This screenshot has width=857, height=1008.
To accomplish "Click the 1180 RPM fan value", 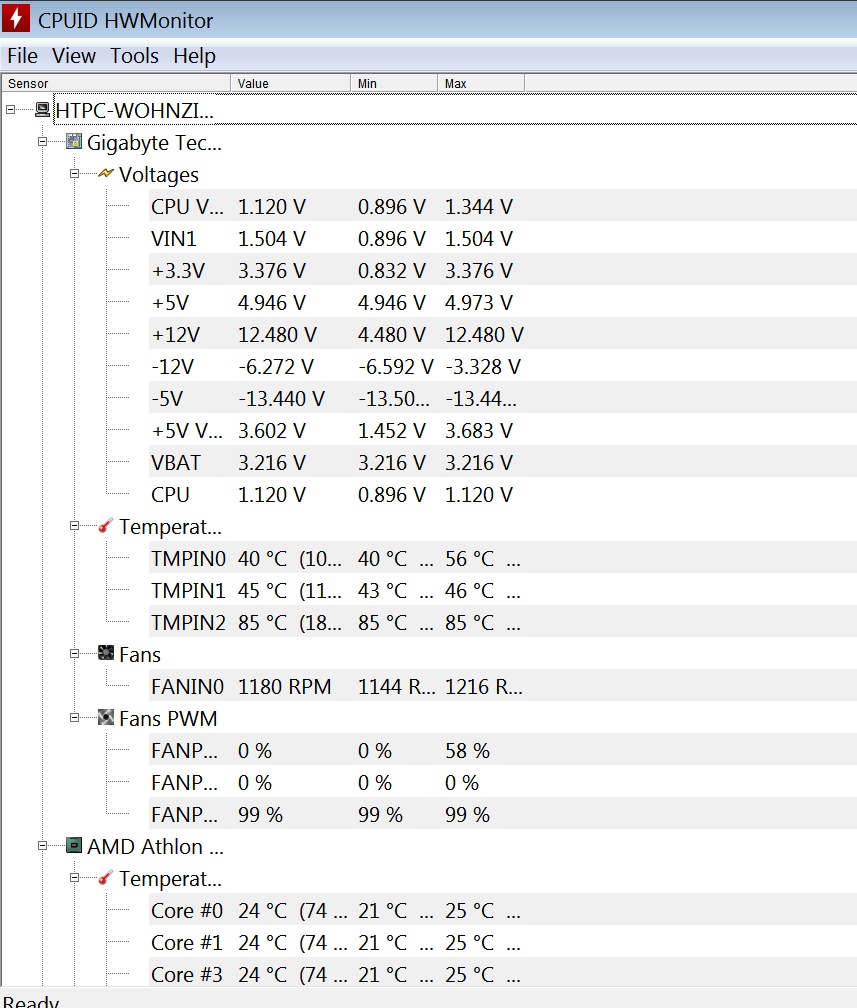I will (x=285, y=687).
